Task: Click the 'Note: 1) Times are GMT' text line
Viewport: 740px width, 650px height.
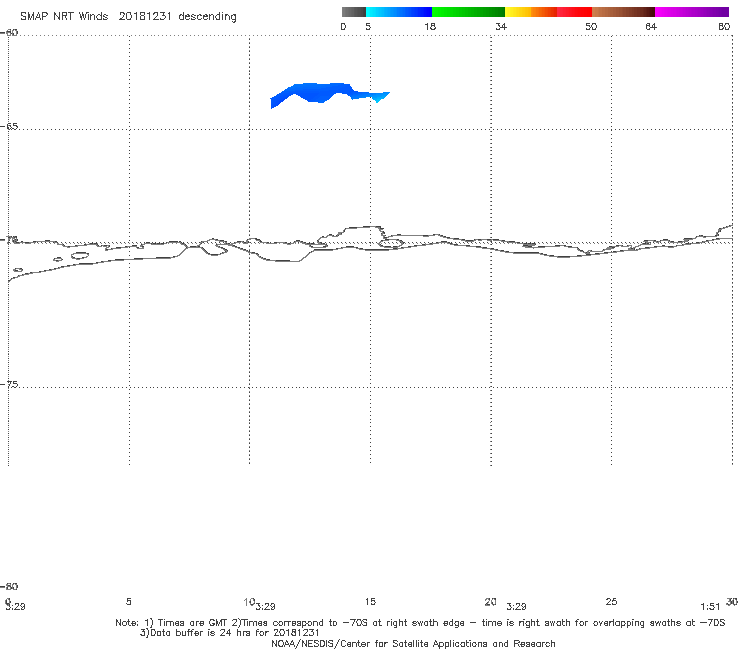Action: point(420,623)
